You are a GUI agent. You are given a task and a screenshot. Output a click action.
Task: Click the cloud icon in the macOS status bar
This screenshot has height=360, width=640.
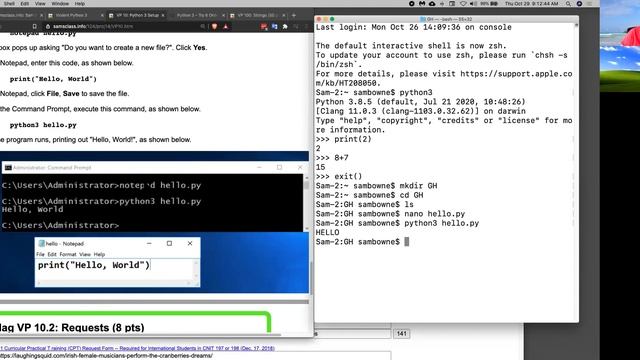[x=432, y=3]
